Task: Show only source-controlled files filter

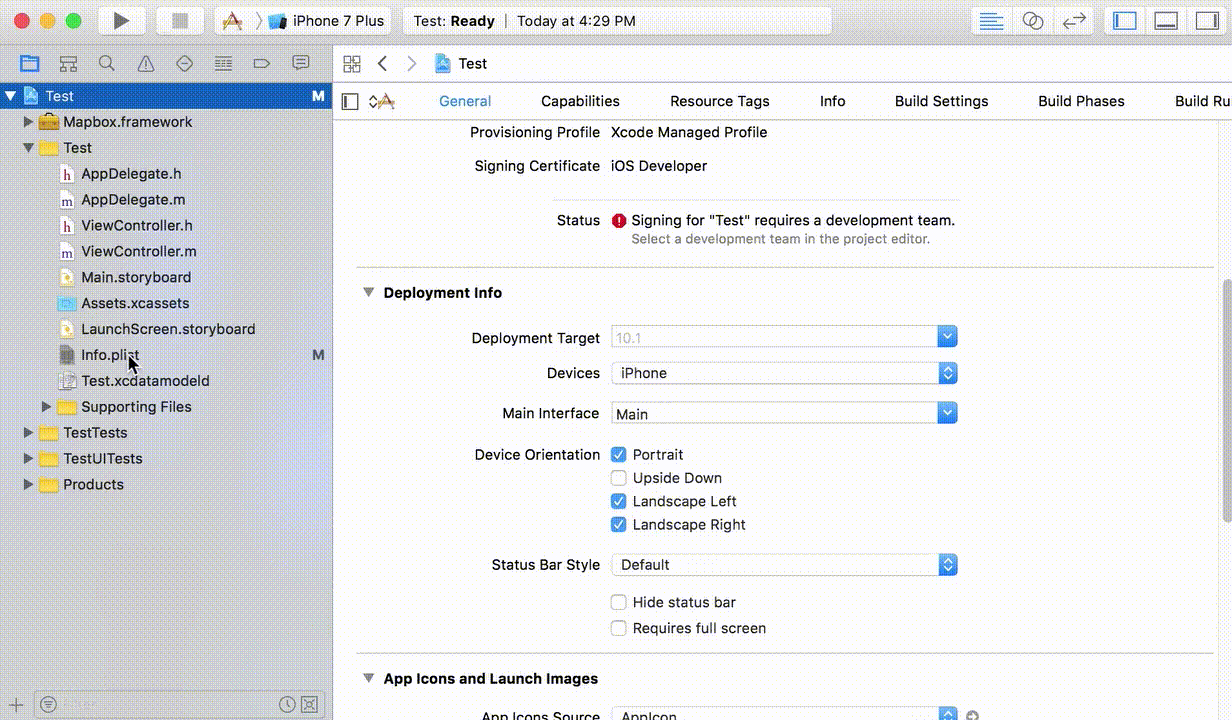Action: (309, 704)
